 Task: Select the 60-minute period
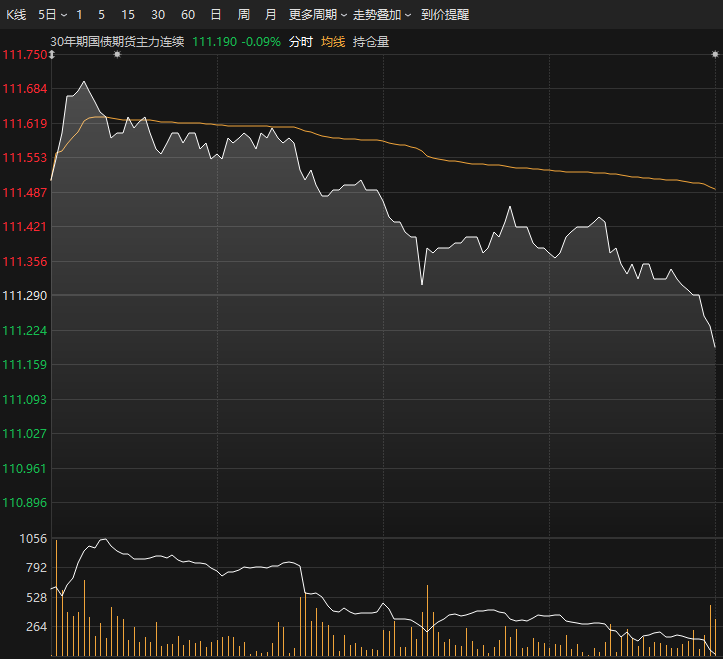coord(188,15)
